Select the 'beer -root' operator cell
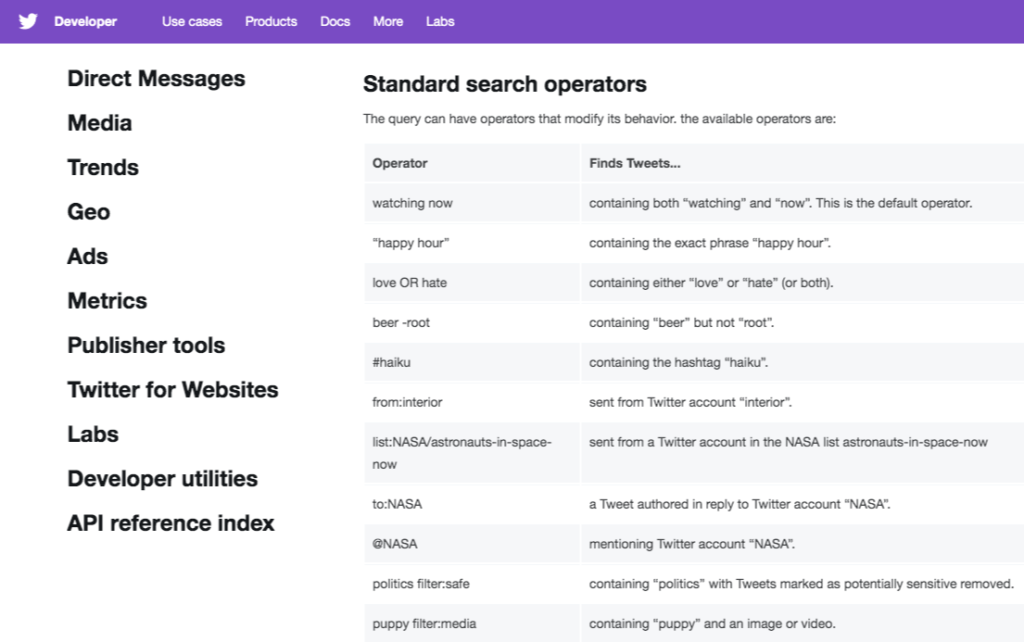1024x642 pixels. [472, 323]
